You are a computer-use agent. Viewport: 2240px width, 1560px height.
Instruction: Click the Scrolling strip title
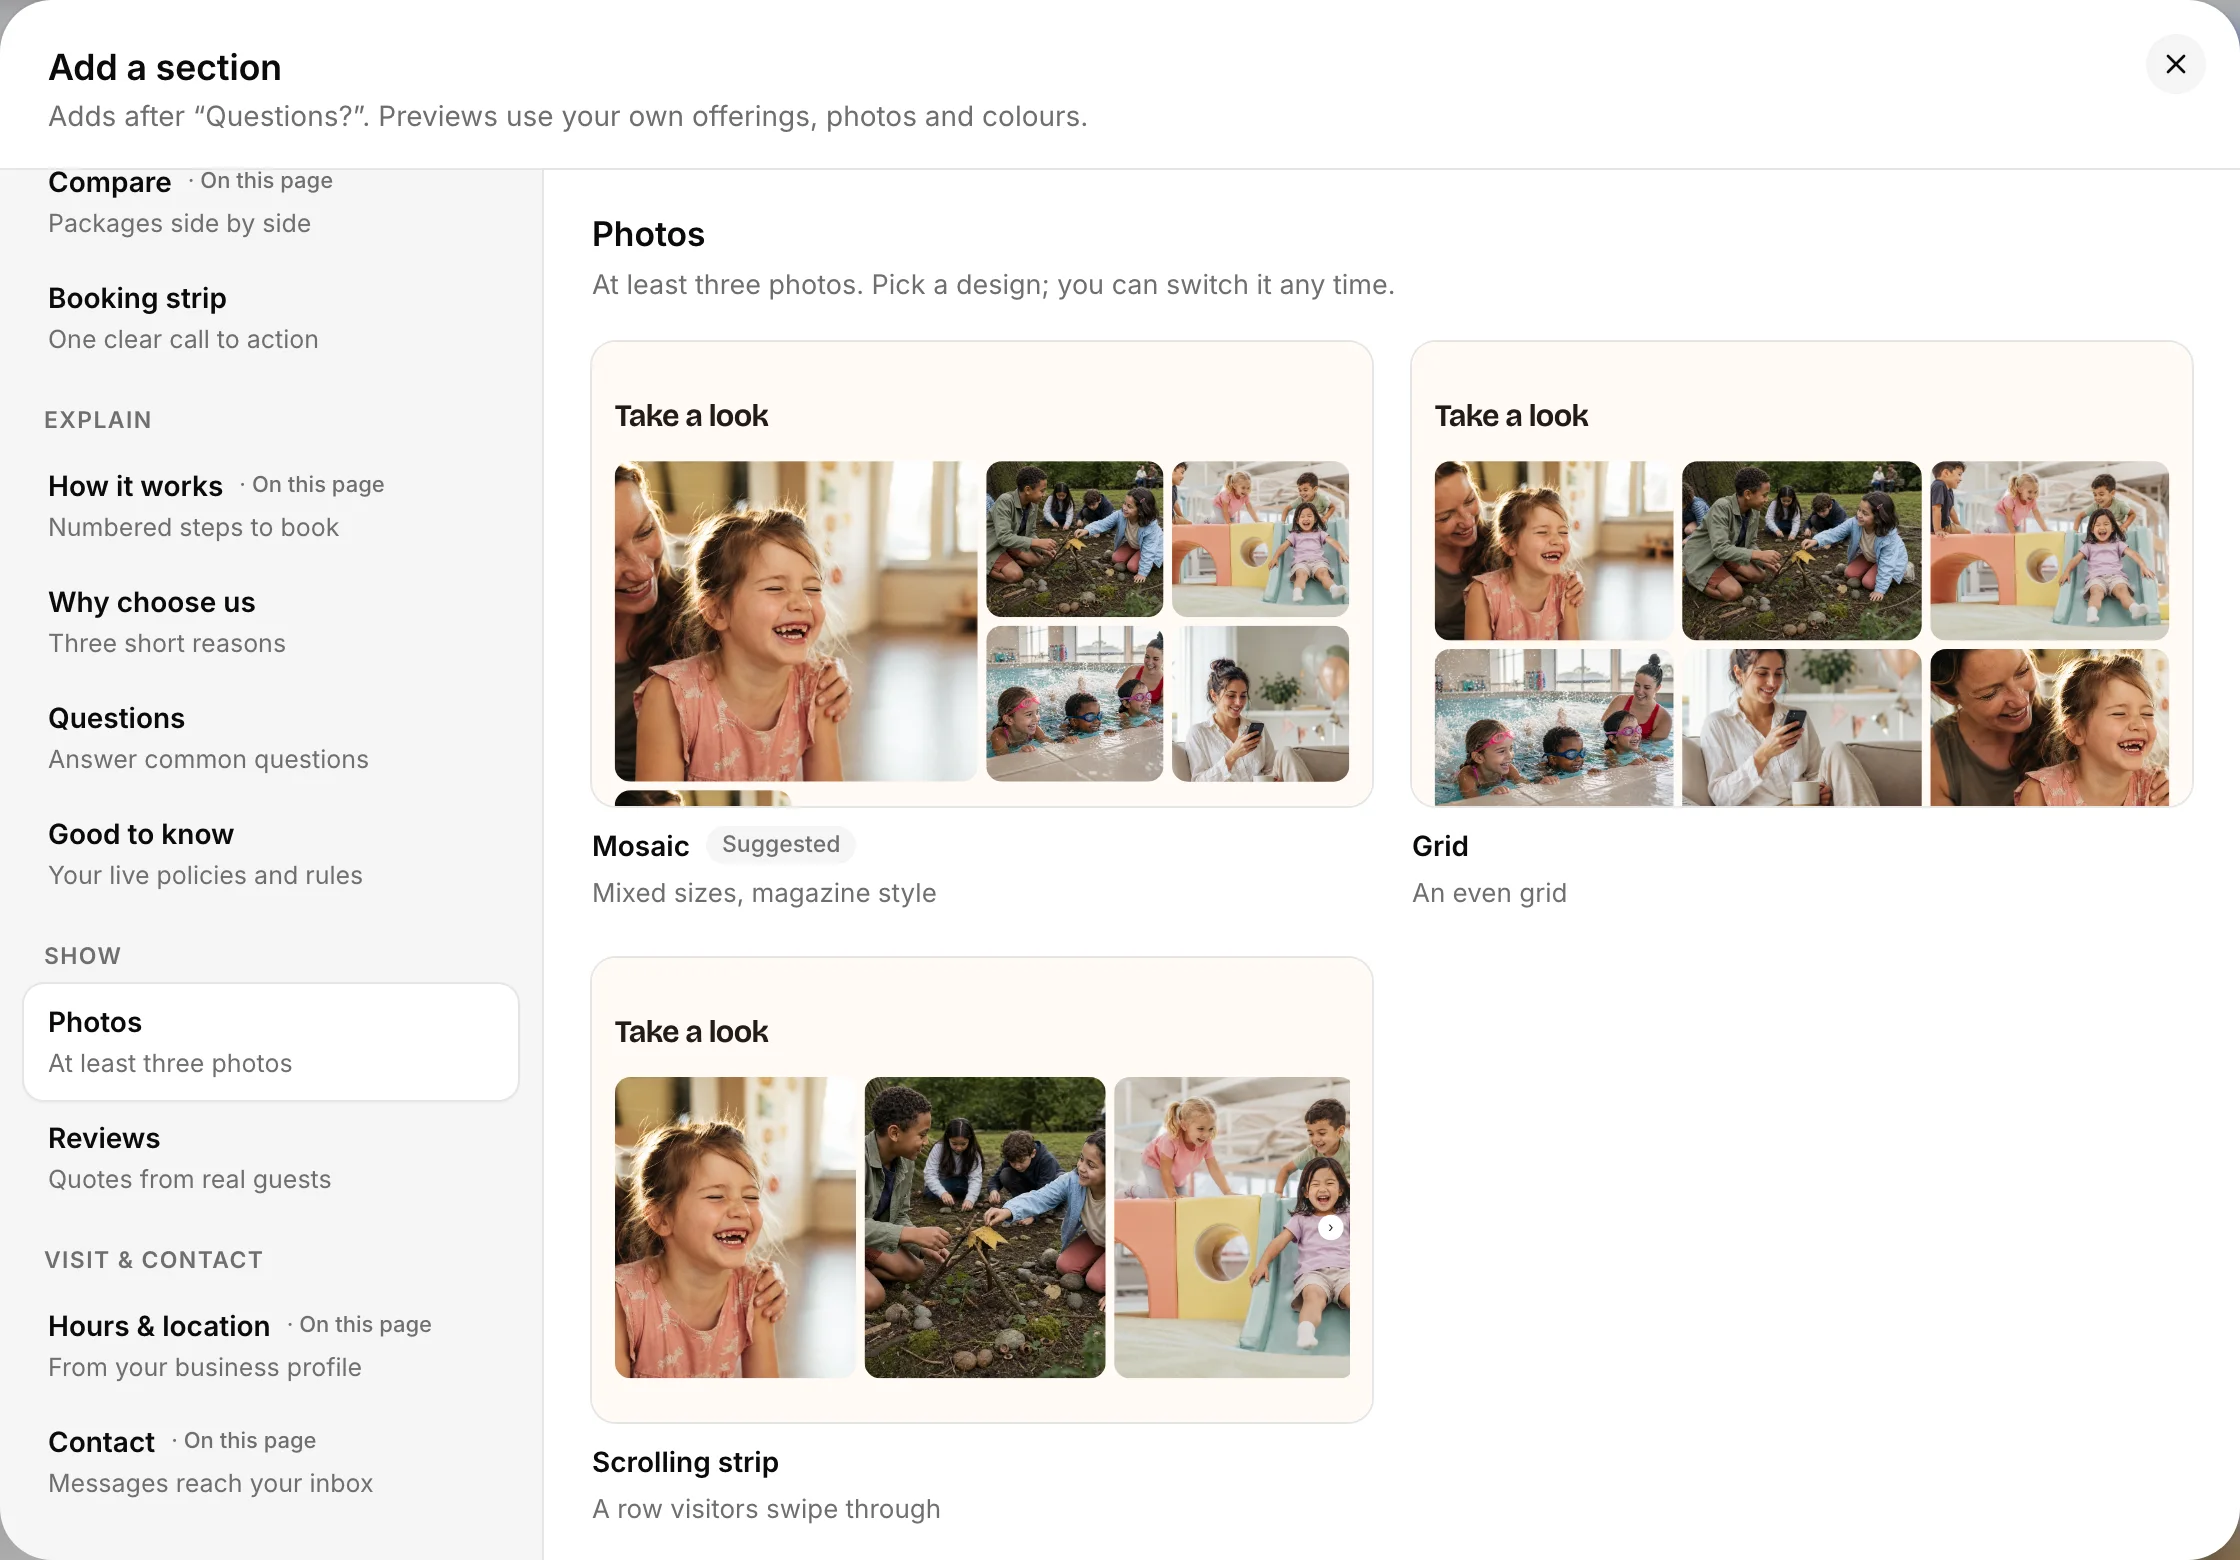(x=685, y=1462)
